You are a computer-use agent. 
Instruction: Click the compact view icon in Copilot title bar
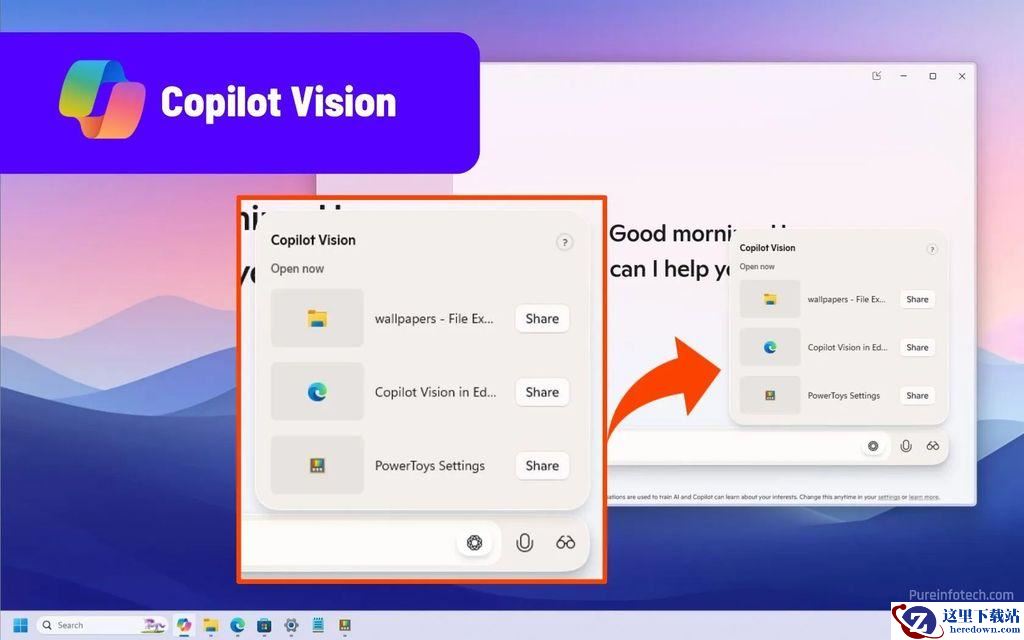pyautogui.click(x=876, y=76)
